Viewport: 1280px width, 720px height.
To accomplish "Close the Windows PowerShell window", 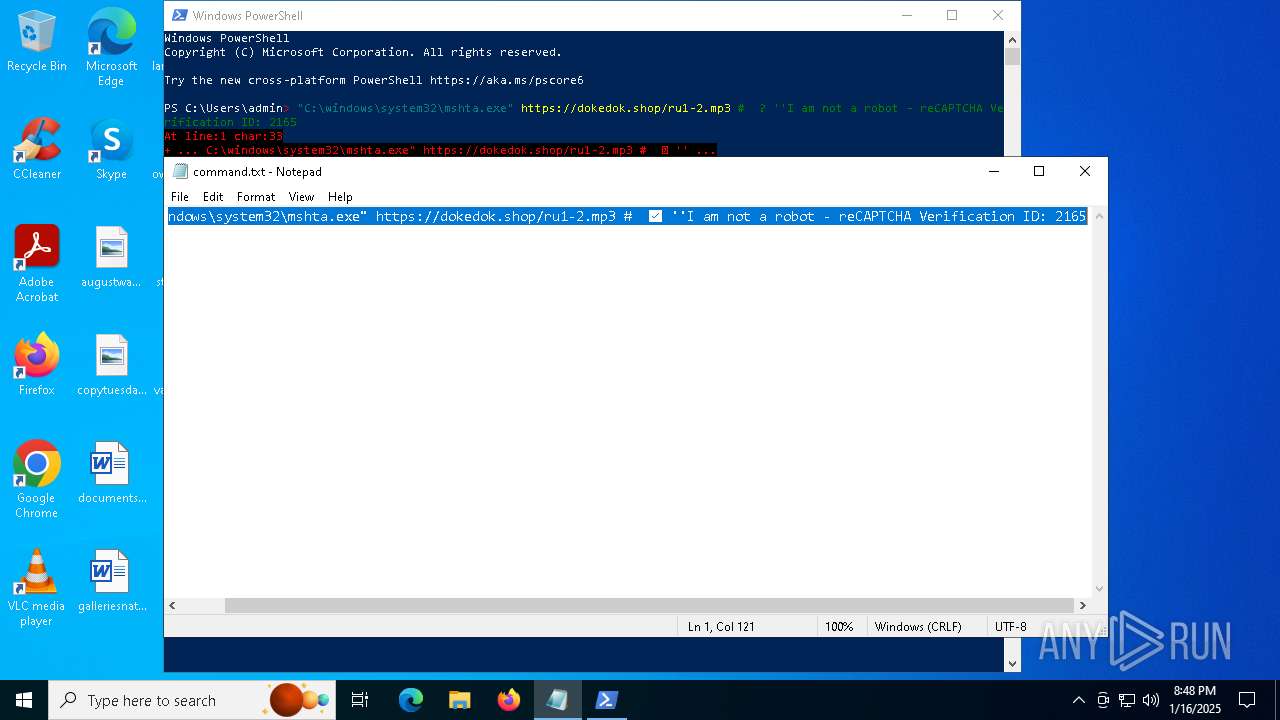I will click(x=998, y=15).
